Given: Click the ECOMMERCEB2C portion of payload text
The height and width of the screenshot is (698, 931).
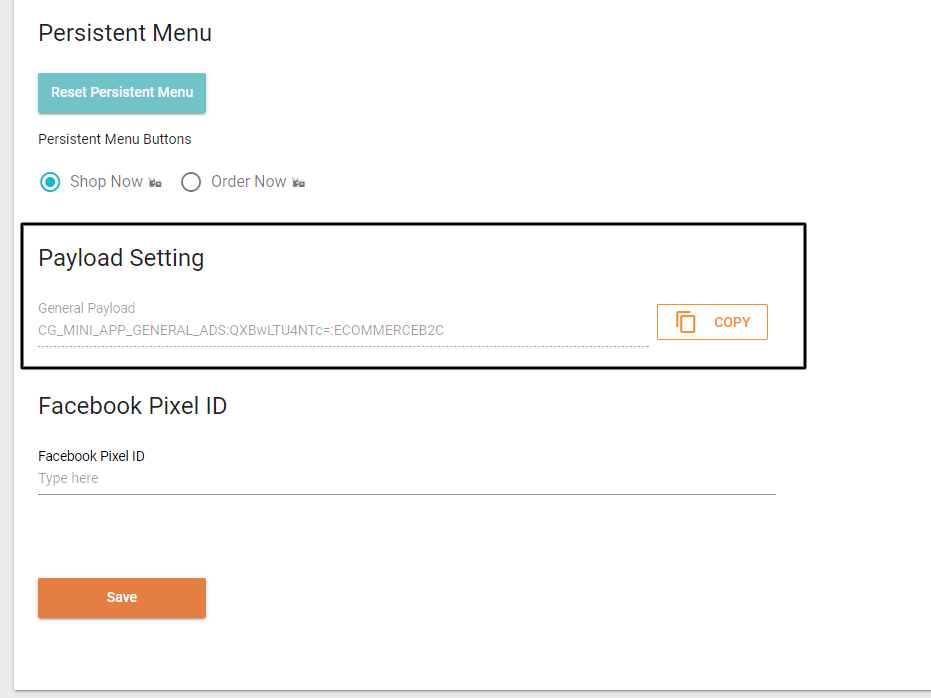Looking at the screenshot, I should 389,331.
